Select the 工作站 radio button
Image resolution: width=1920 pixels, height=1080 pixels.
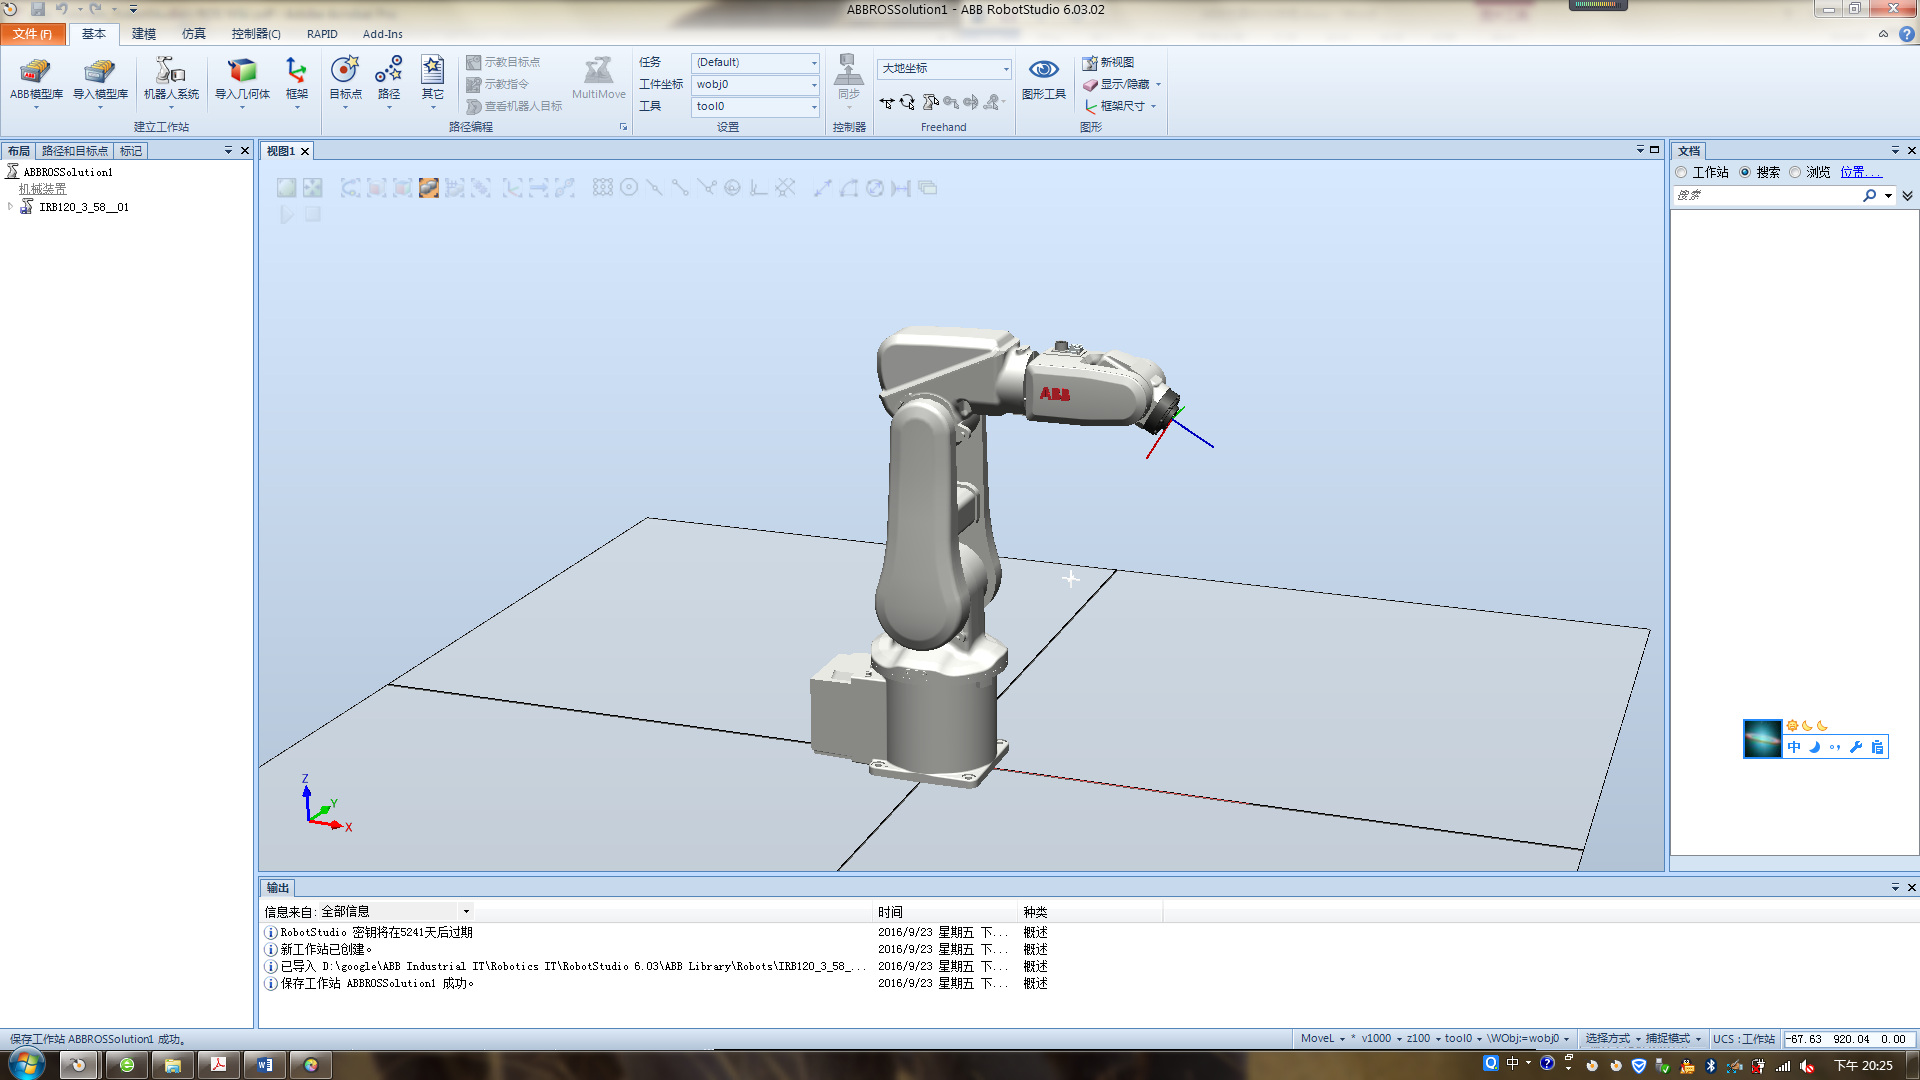(x=1681, y=173)
